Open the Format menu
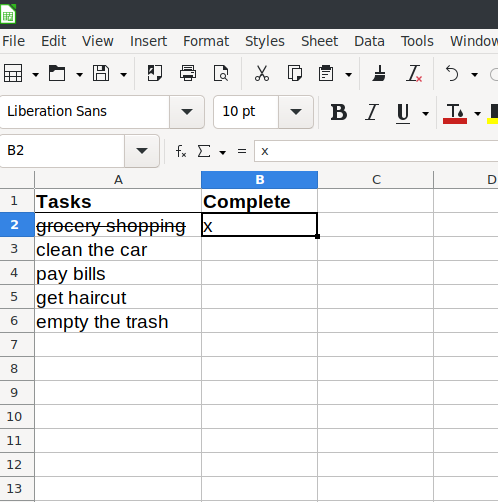This screenshot has width=498, height=502. point(206,41)
